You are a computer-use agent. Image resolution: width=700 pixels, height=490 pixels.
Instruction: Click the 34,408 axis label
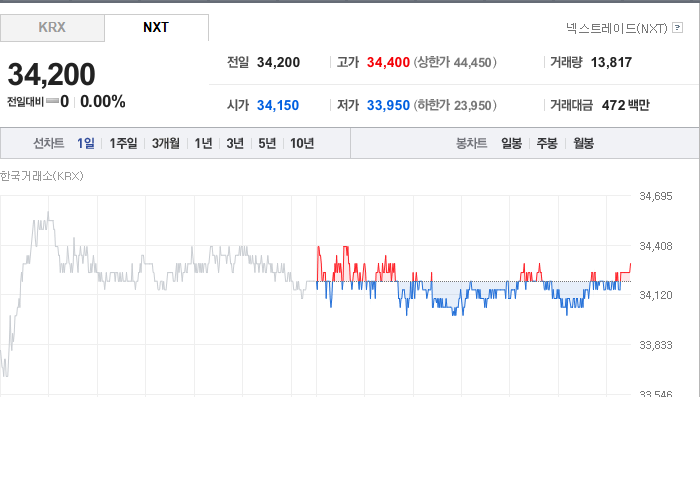click(656, 246)
